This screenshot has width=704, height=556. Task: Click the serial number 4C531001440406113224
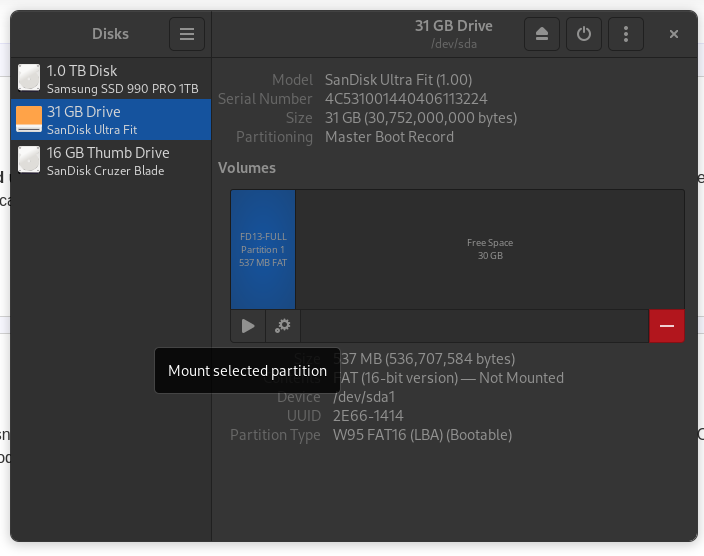406,99
